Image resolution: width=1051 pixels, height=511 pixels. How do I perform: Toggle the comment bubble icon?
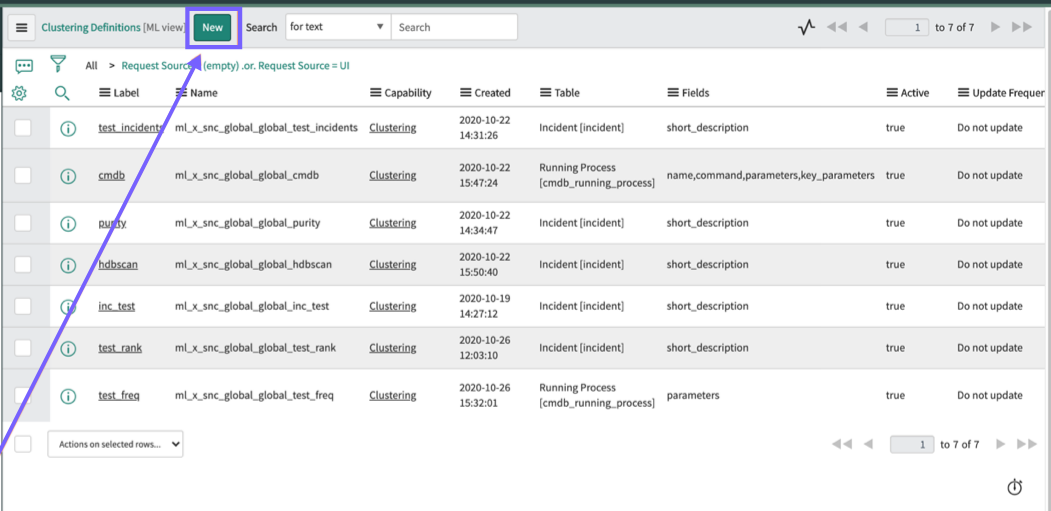pos(24,66)
